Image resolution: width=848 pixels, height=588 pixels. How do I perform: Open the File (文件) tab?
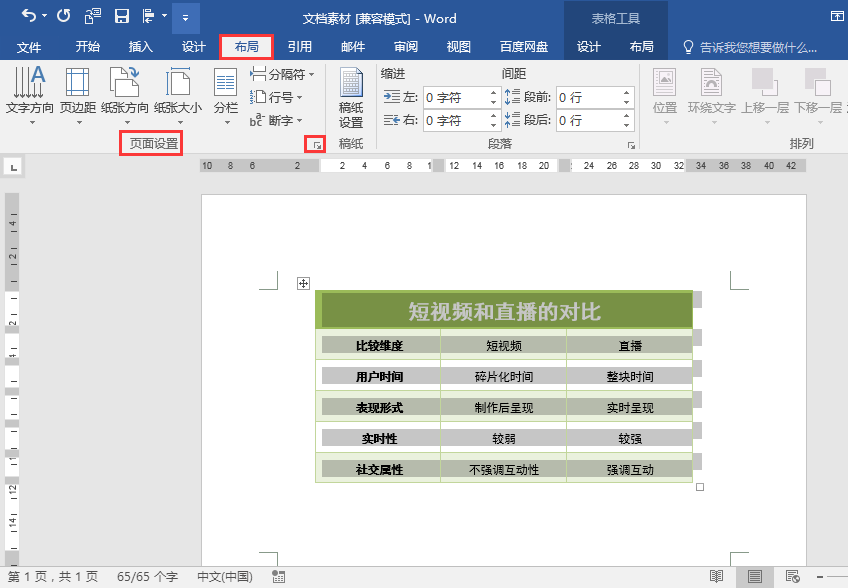(29, 47)
